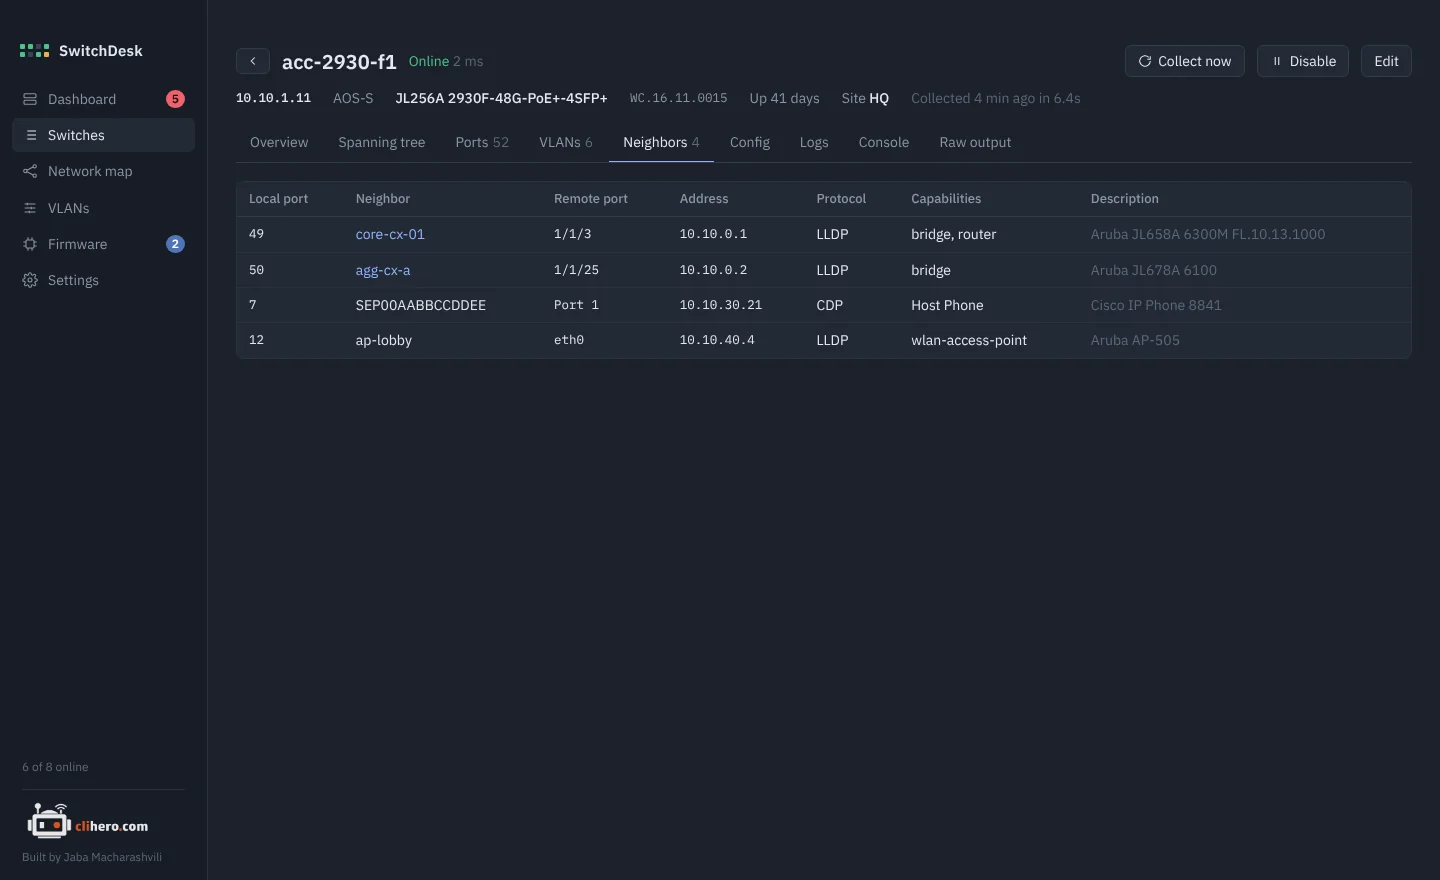Click the Settings gear icon
This screenshot has height=880, width=1440.
click(30, 280)
